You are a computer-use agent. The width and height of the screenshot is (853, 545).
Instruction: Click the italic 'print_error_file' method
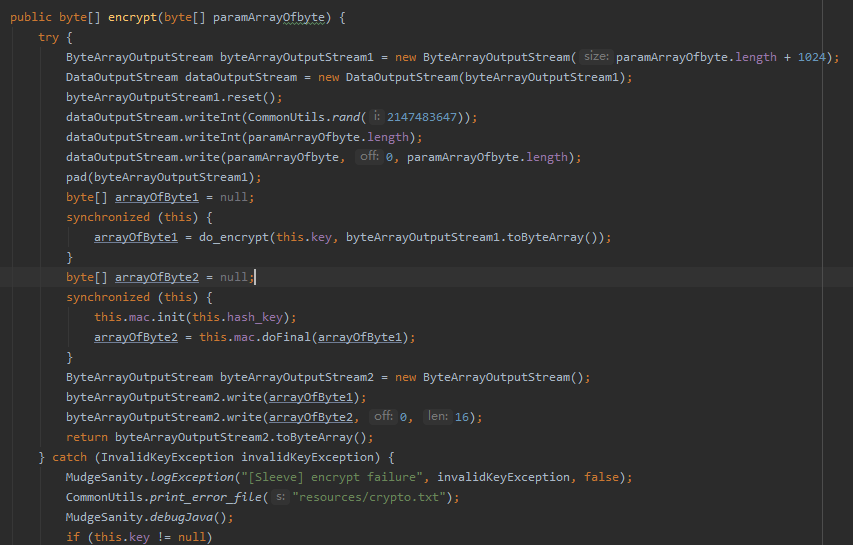pyautogui.click(x=206, y=498)
